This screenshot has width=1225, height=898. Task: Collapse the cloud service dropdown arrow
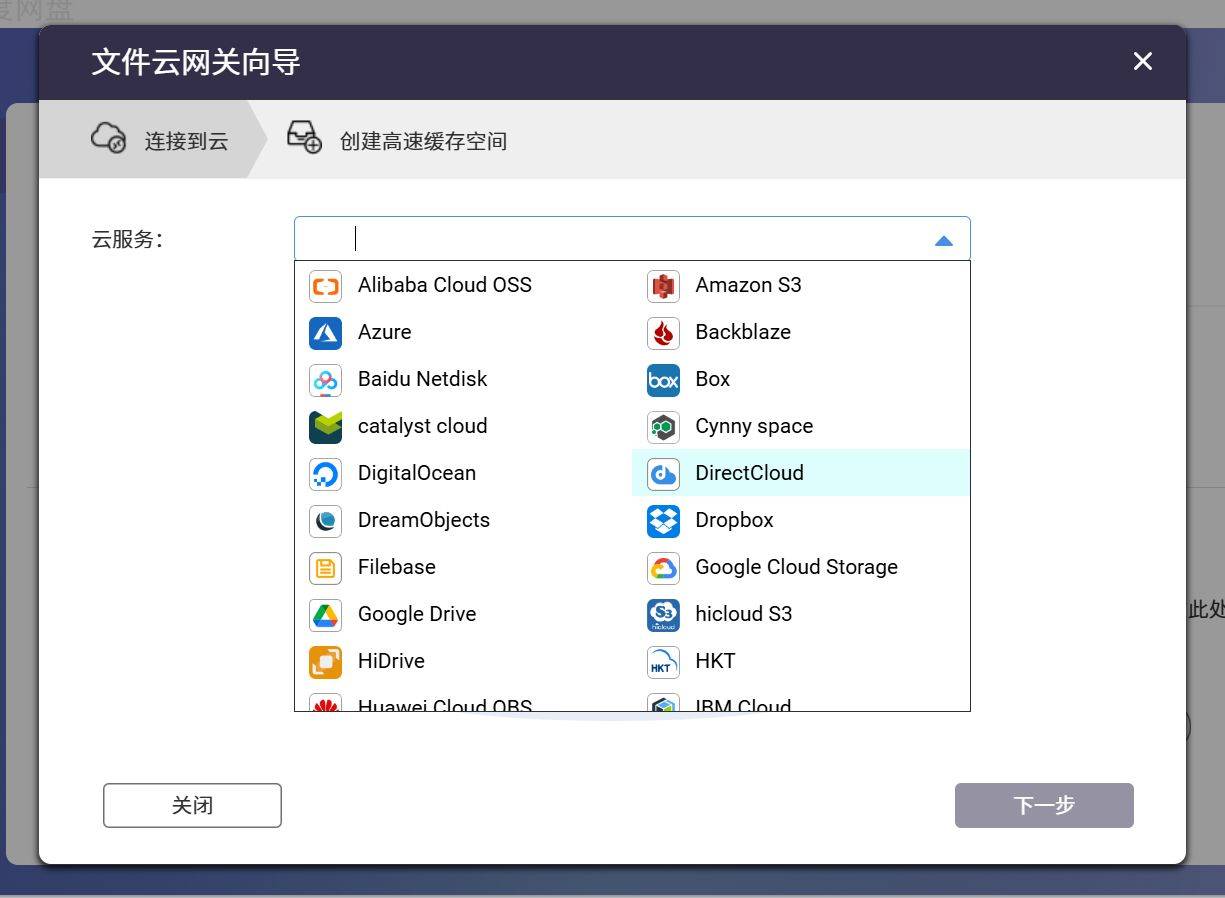[943, 240]
